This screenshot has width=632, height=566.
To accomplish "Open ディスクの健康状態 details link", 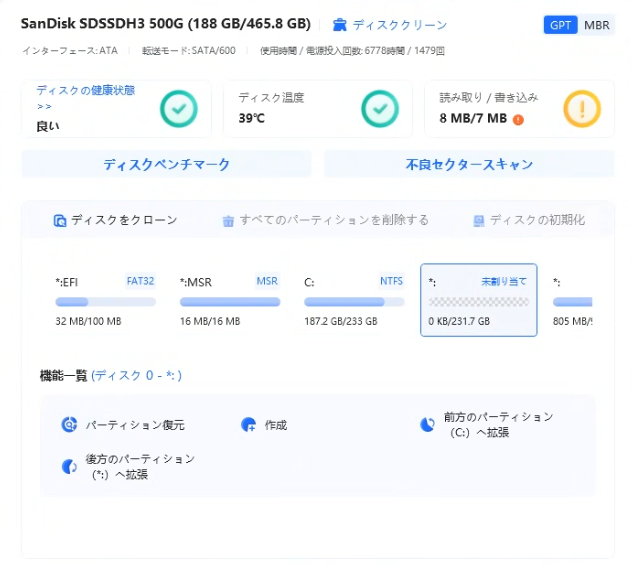I will pyautogui.click(x=85, y=97).
